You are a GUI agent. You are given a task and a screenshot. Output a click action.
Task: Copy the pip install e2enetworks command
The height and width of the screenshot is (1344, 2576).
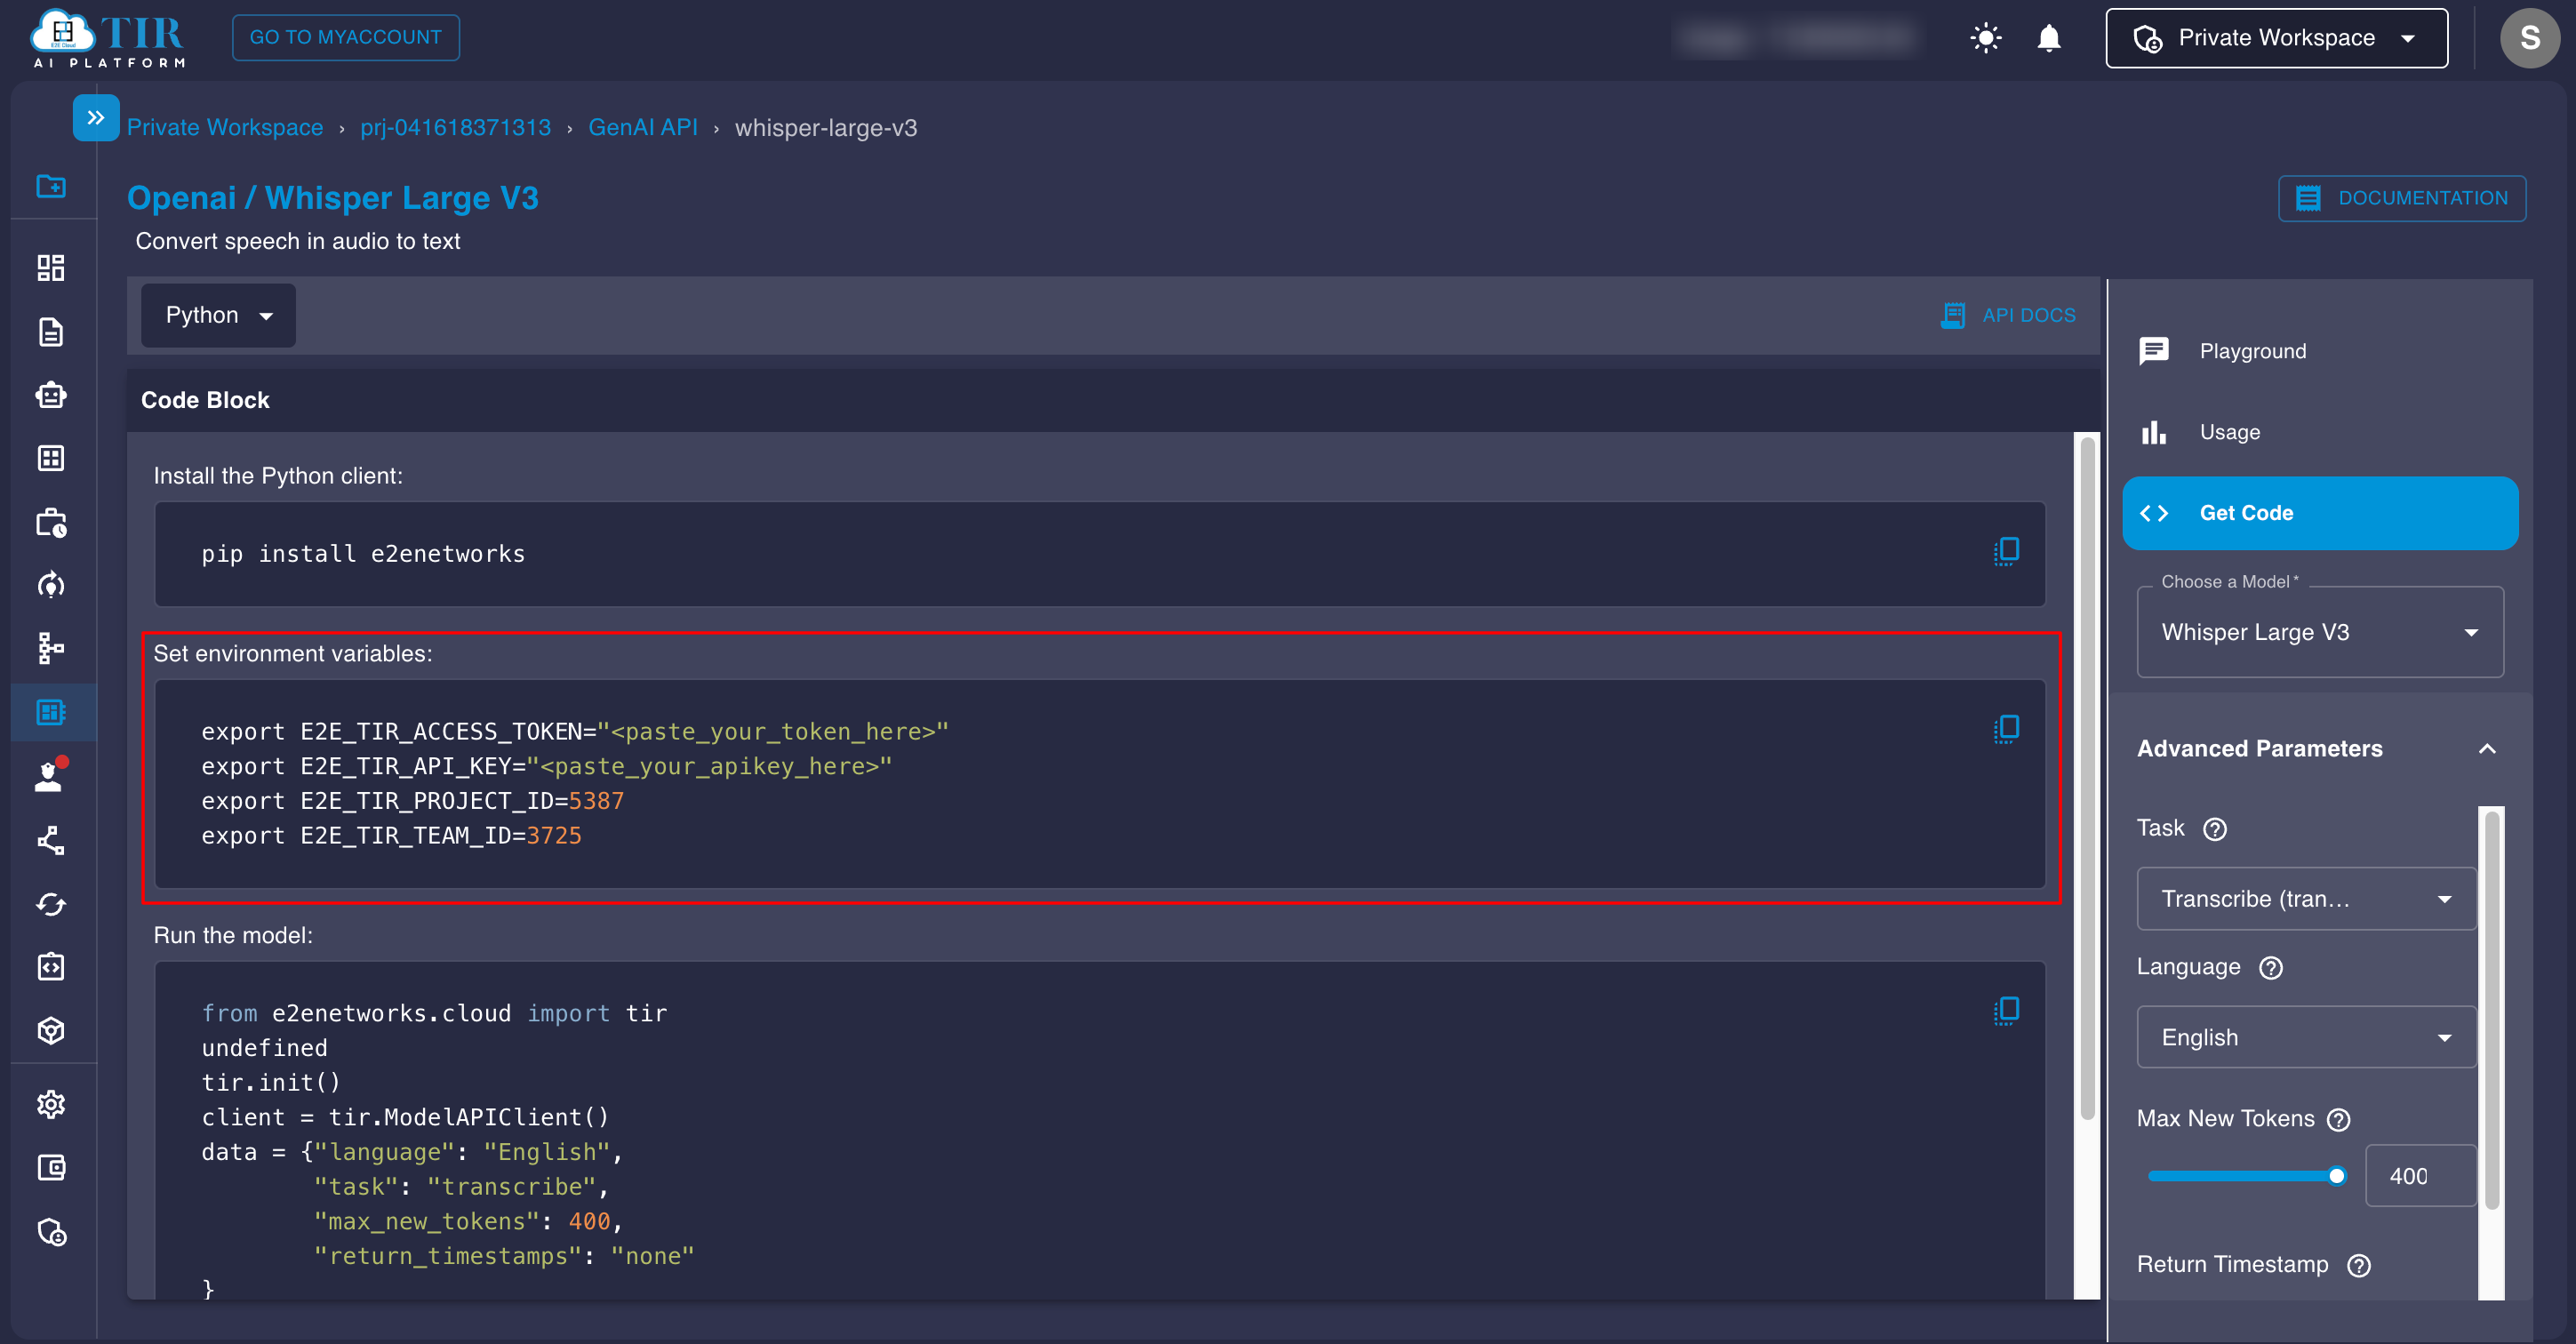tap(2006, 551)
